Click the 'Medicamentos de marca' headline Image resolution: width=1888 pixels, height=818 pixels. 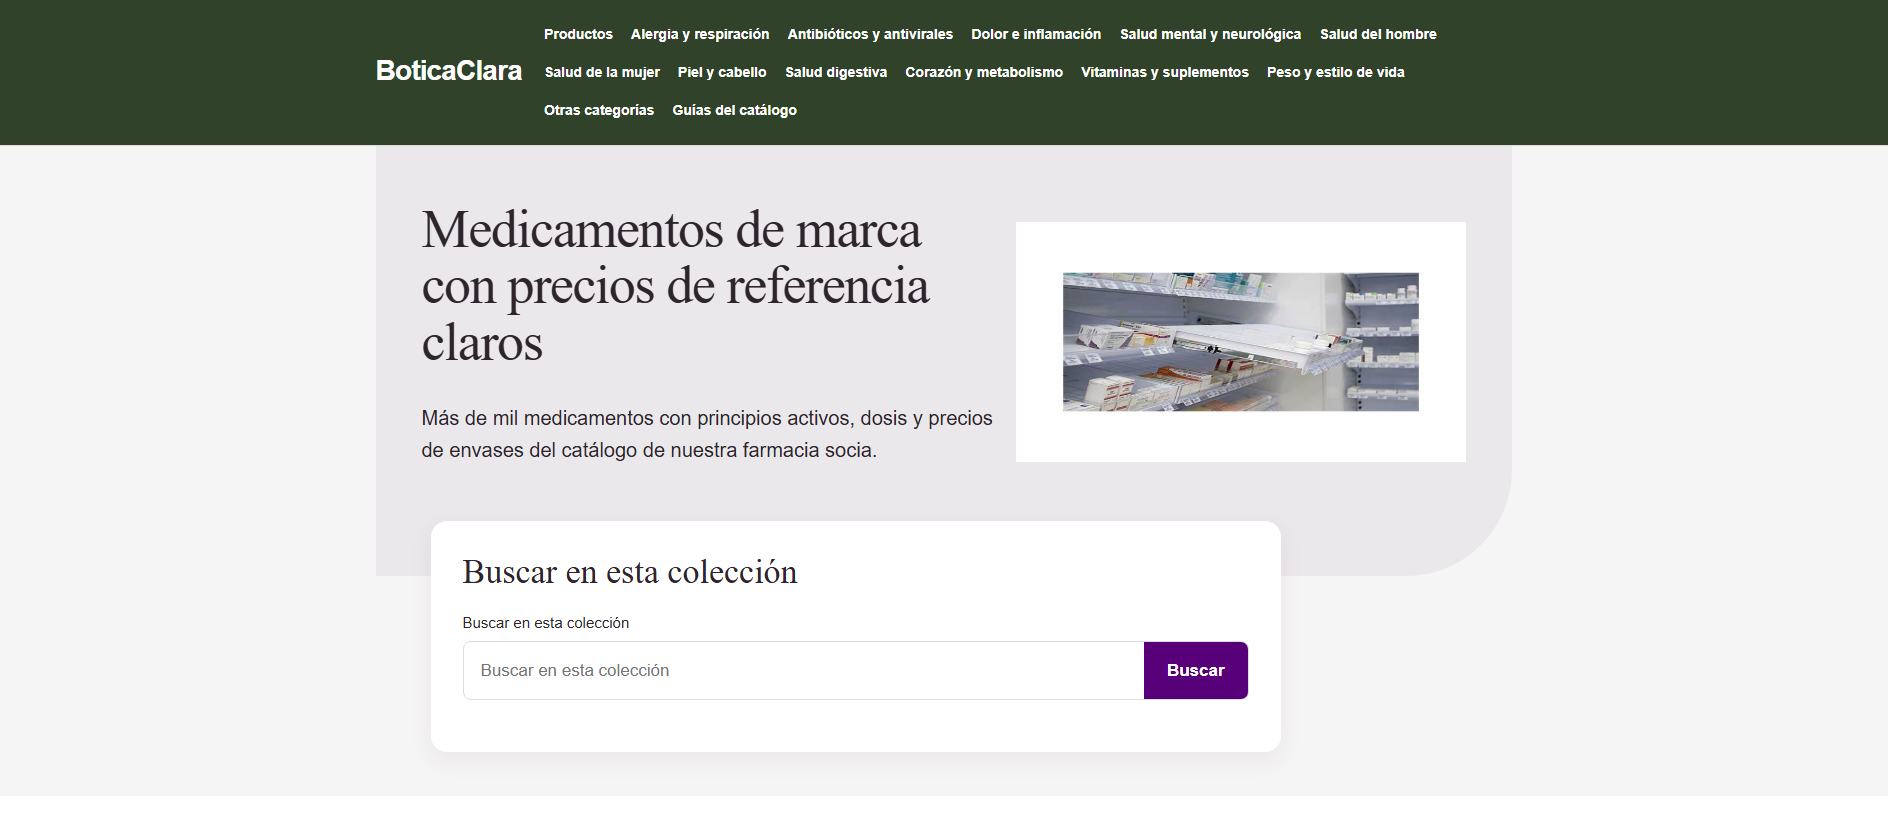pos(676,286)
